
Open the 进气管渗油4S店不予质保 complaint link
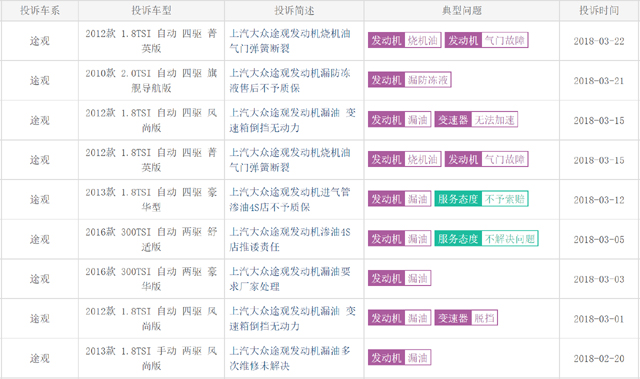pos(290,199)
